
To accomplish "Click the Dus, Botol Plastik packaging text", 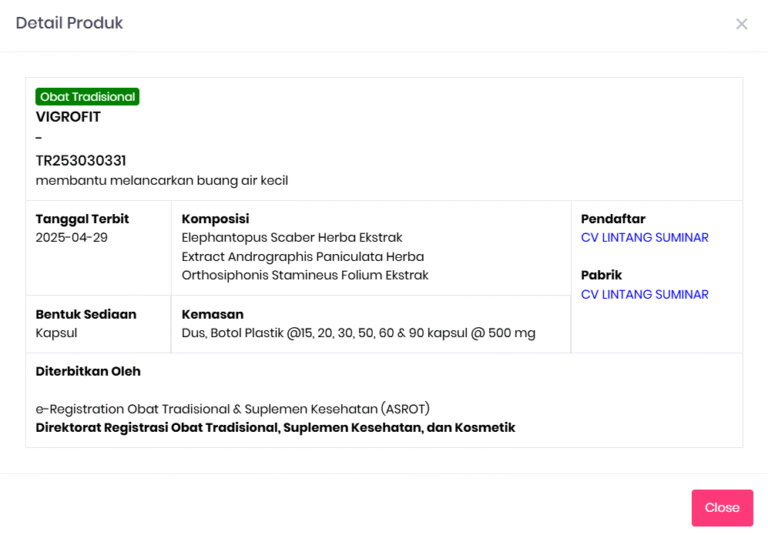I will pyautogui.click(x=358, y=333).
